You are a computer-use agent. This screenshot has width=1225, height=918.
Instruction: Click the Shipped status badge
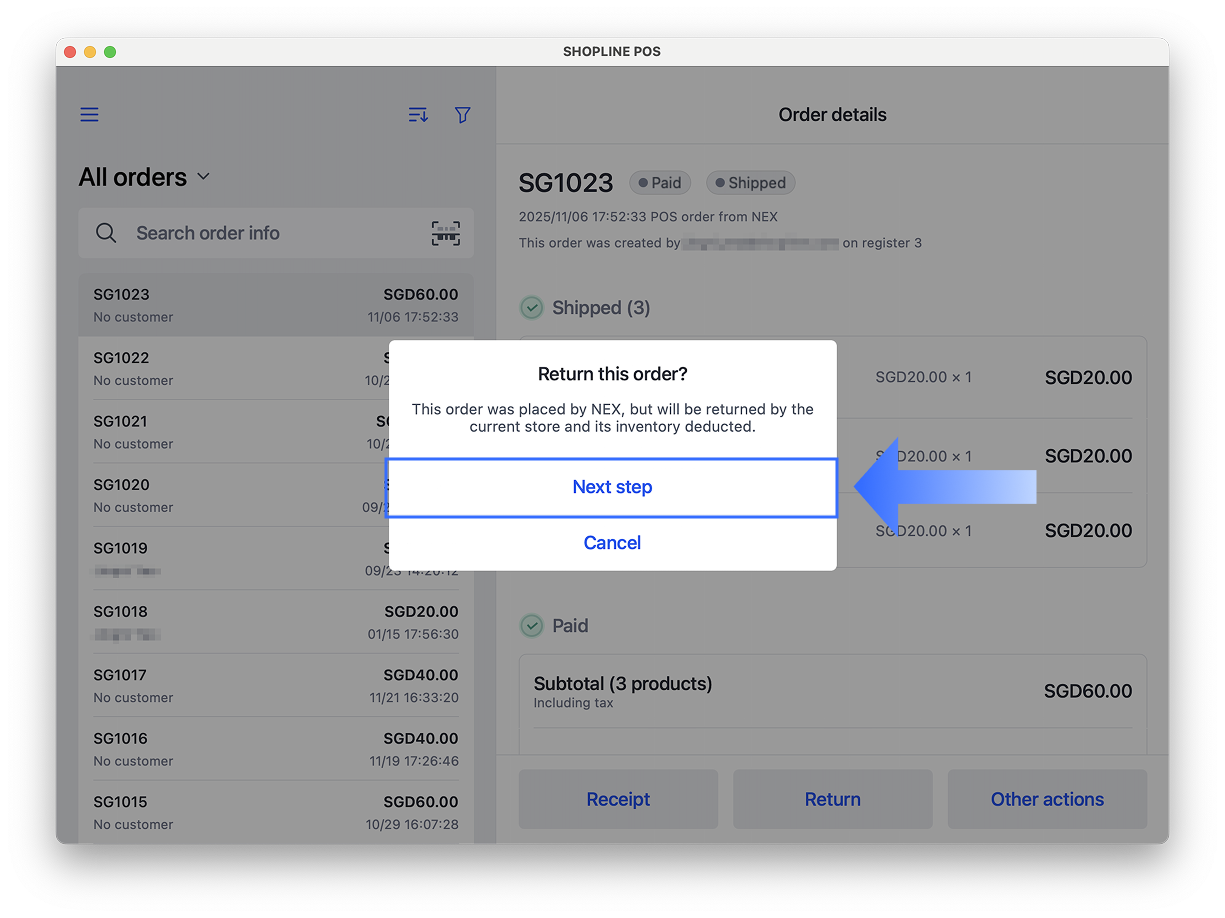(751, 183)
